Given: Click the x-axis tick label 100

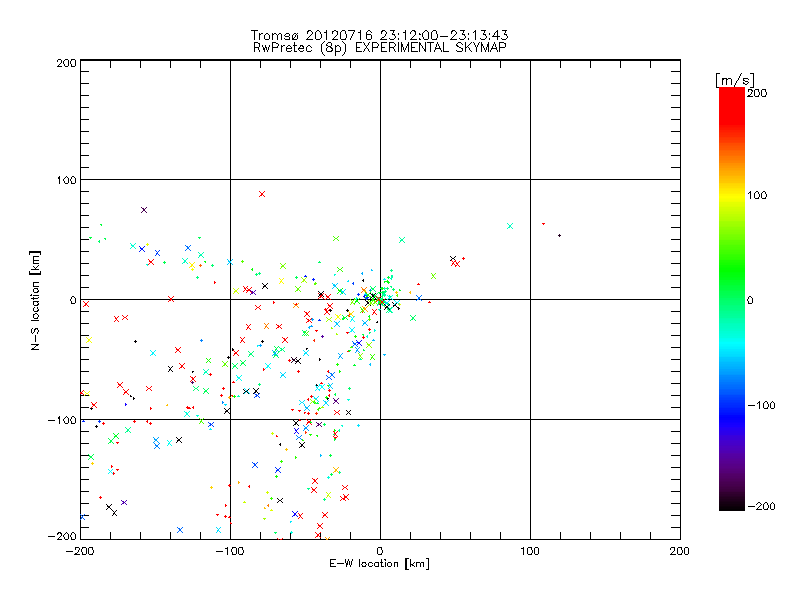Looking at the screenshot, I should (530, 551).
